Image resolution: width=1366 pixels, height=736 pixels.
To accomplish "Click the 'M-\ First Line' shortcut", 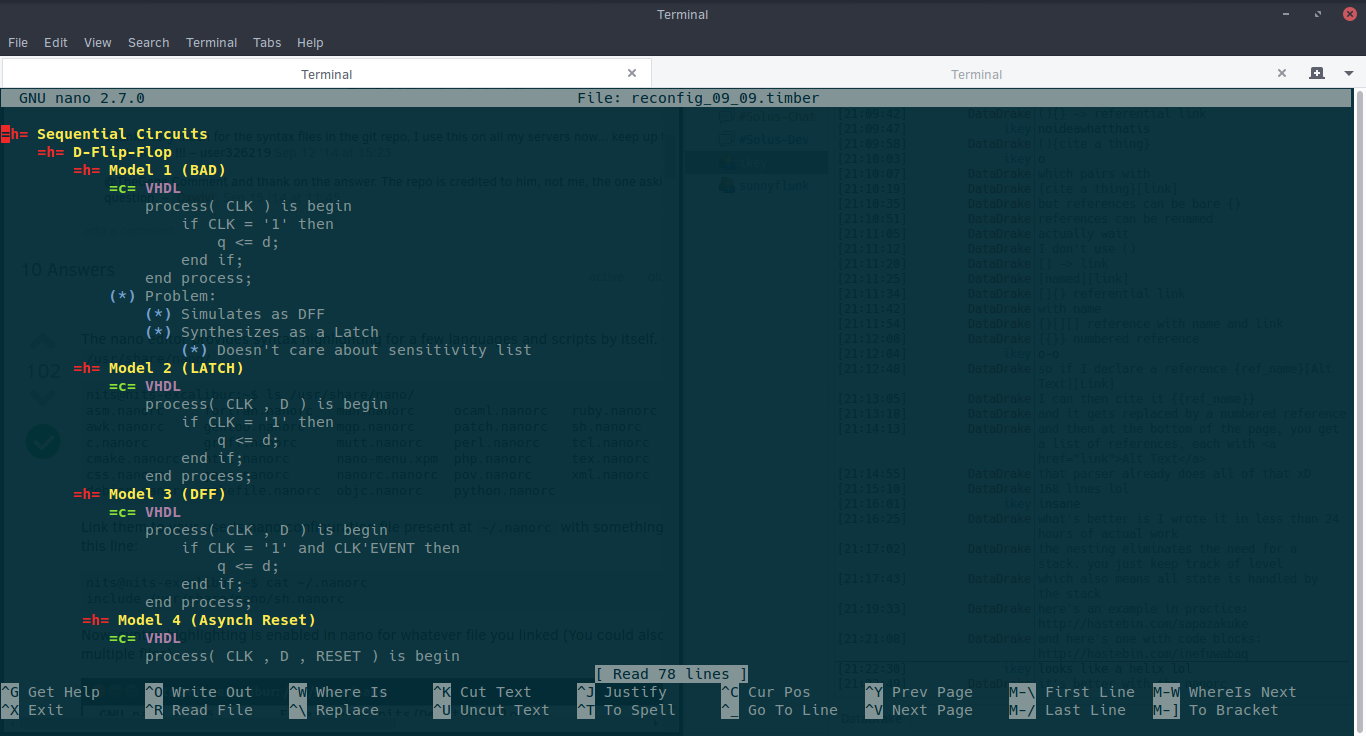I will tap(1072, 692).
